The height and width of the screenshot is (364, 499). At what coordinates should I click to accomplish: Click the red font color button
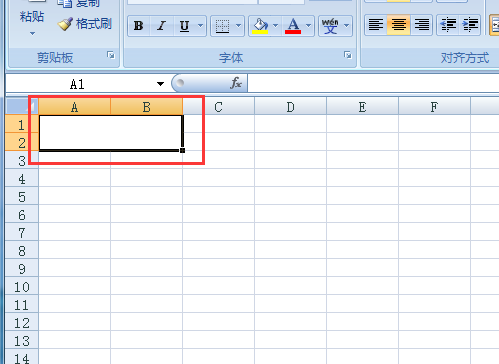tap(293, 26)
